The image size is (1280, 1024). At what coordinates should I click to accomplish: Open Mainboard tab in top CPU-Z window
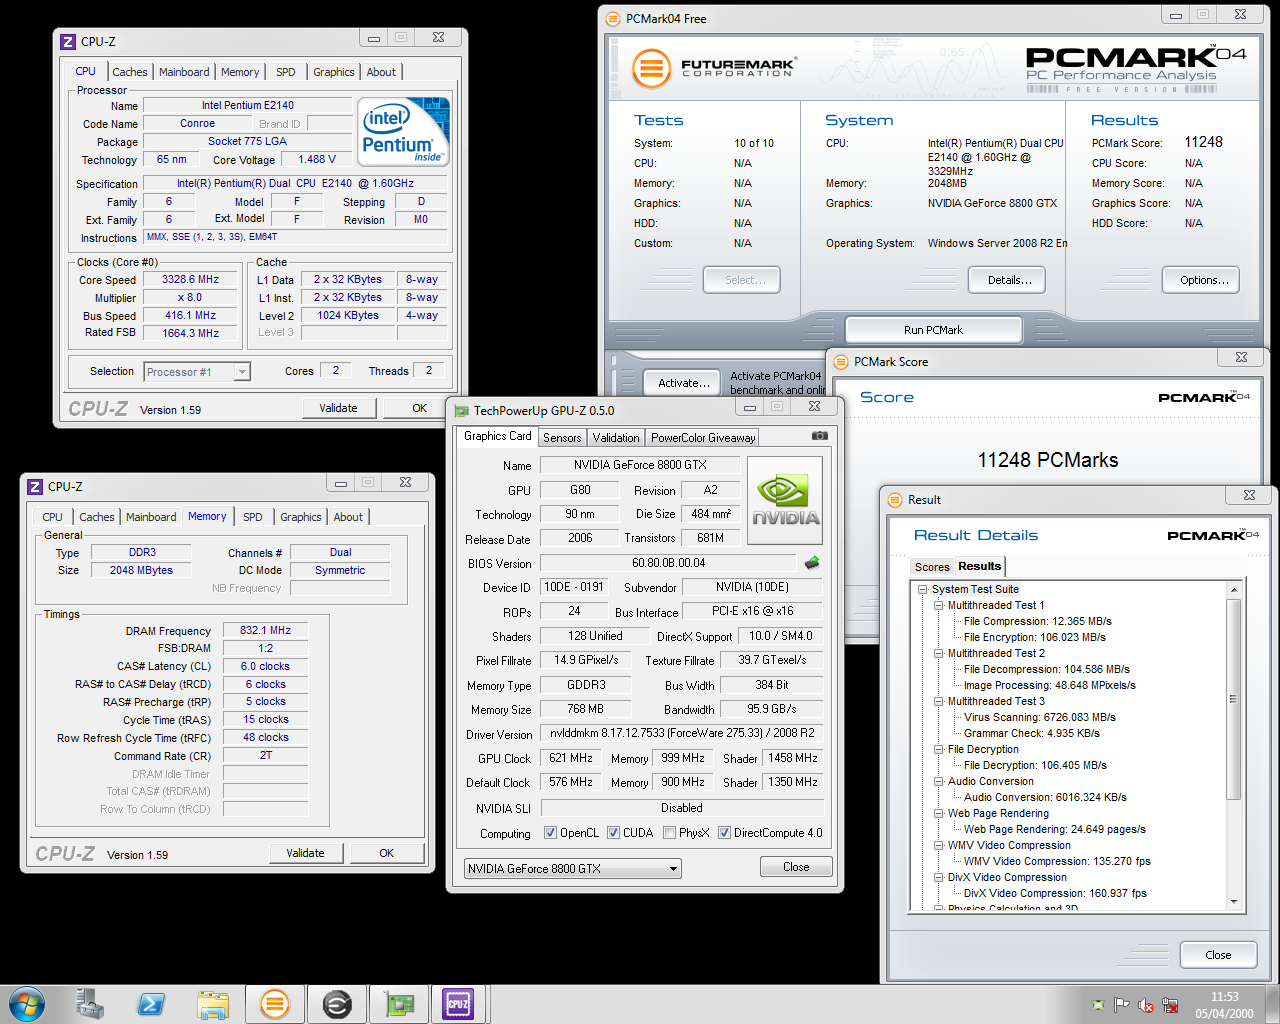point(184,72)
